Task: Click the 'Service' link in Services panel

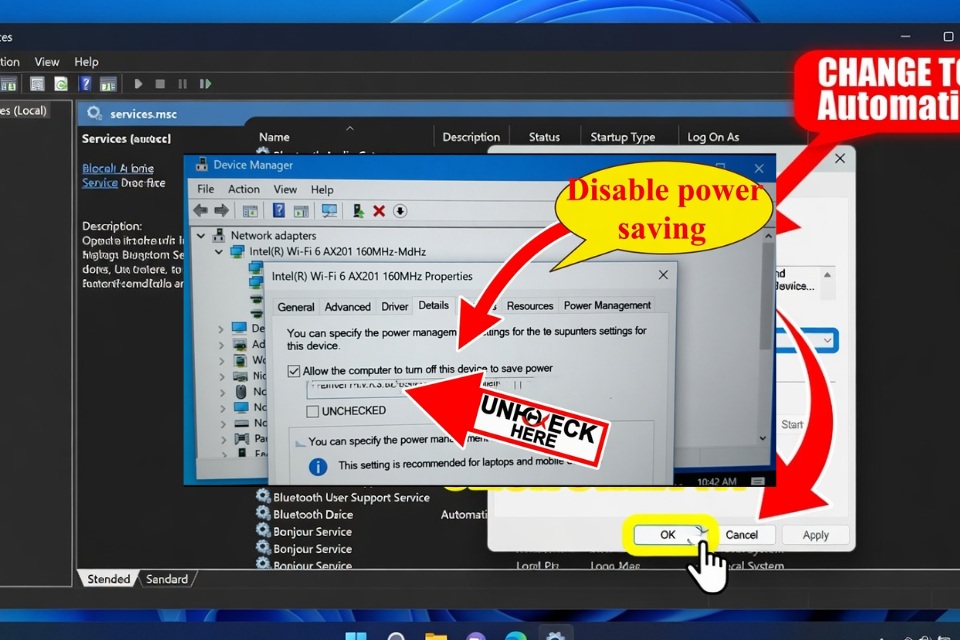Action: (x=100, y=183)
